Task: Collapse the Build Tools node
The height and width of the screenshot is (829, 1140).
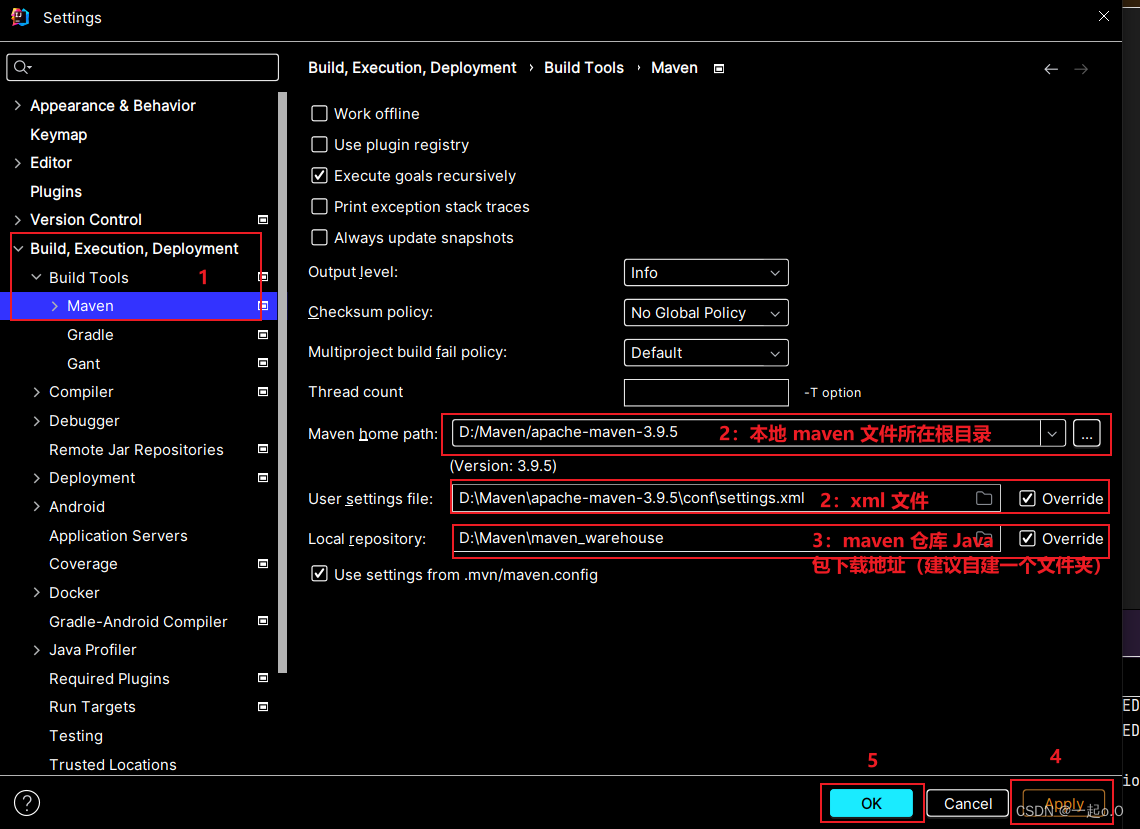Action: pyautogui.click(x=36, y=277)
